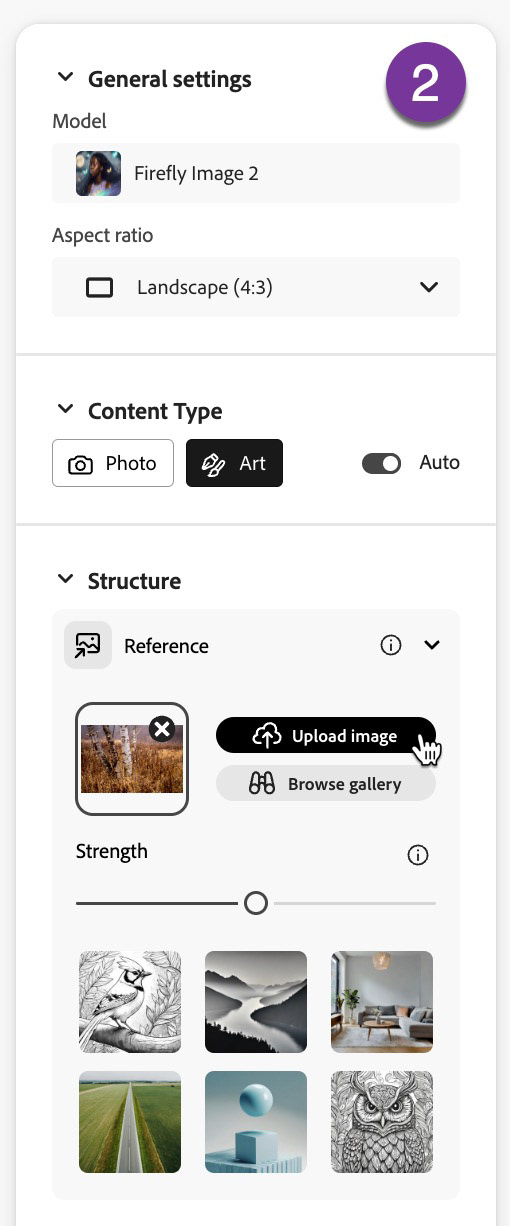This screenshot has height=1226, width=510.
Task: Open the info icon next to Reference
Action: coord(391,645)
